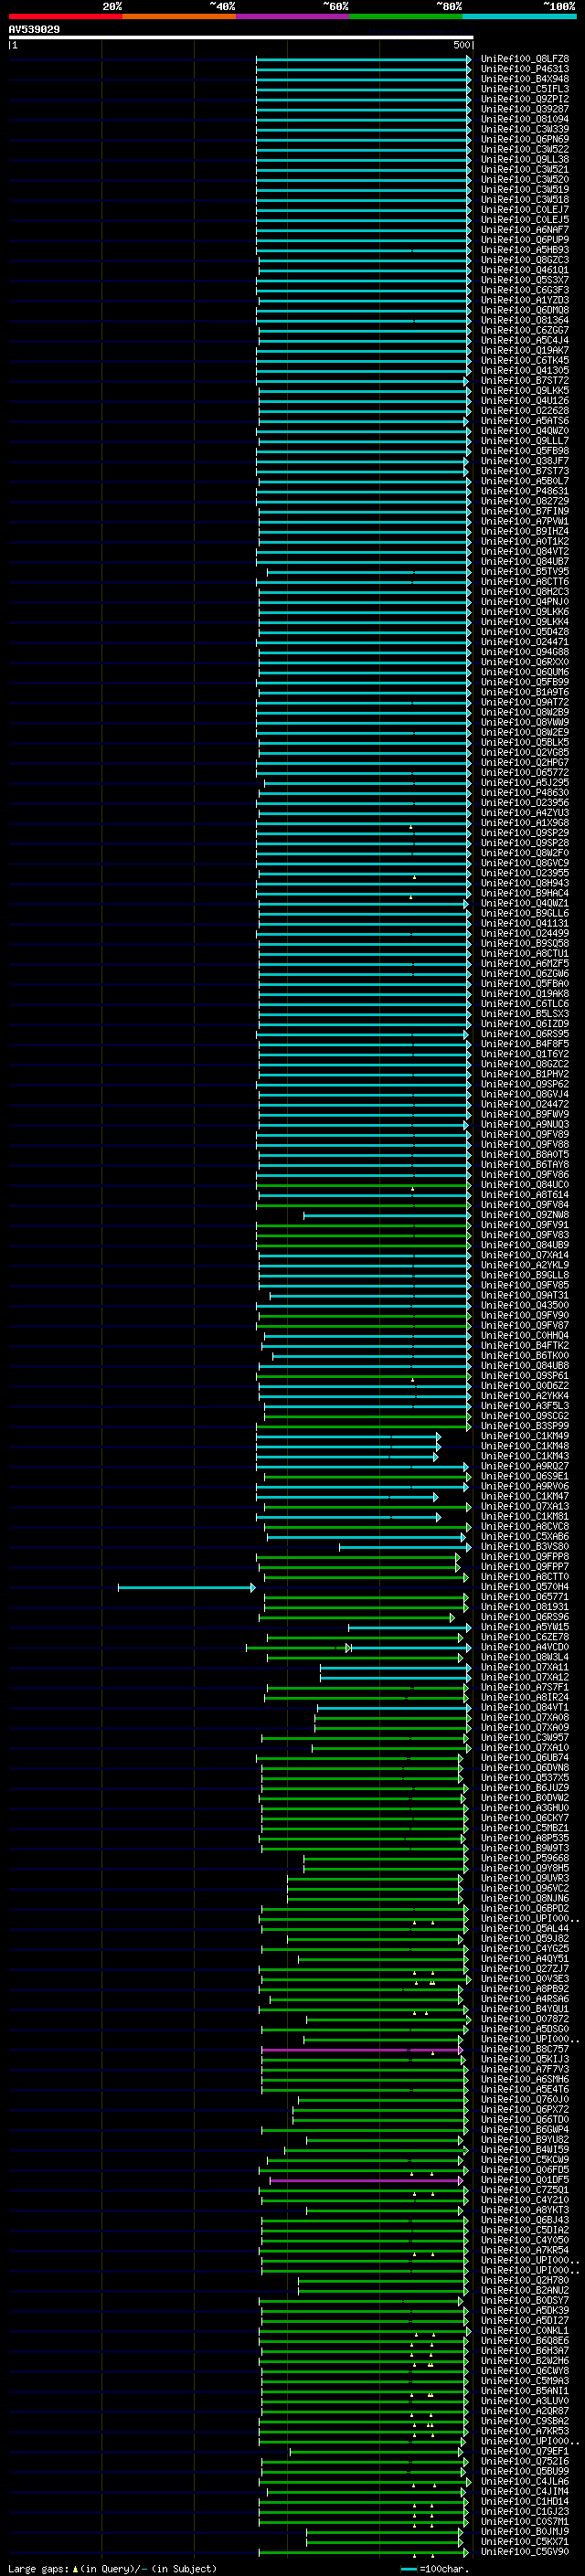Viewport: 585px width, 2576px height.
Task: Open UniRef100_C3W522 hit
Action: coord(524,149)
